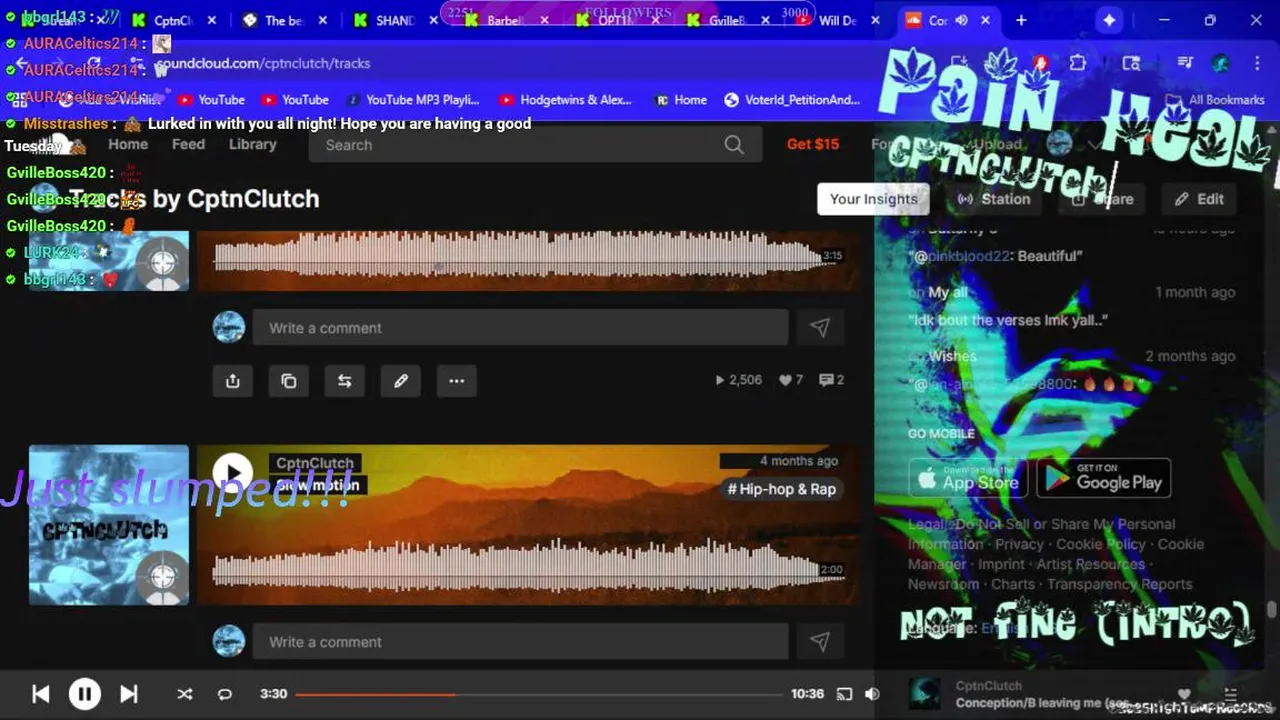1280x720 pixels.
Task: Write a comment on the 2:00 track
Action: pos(520,642)
